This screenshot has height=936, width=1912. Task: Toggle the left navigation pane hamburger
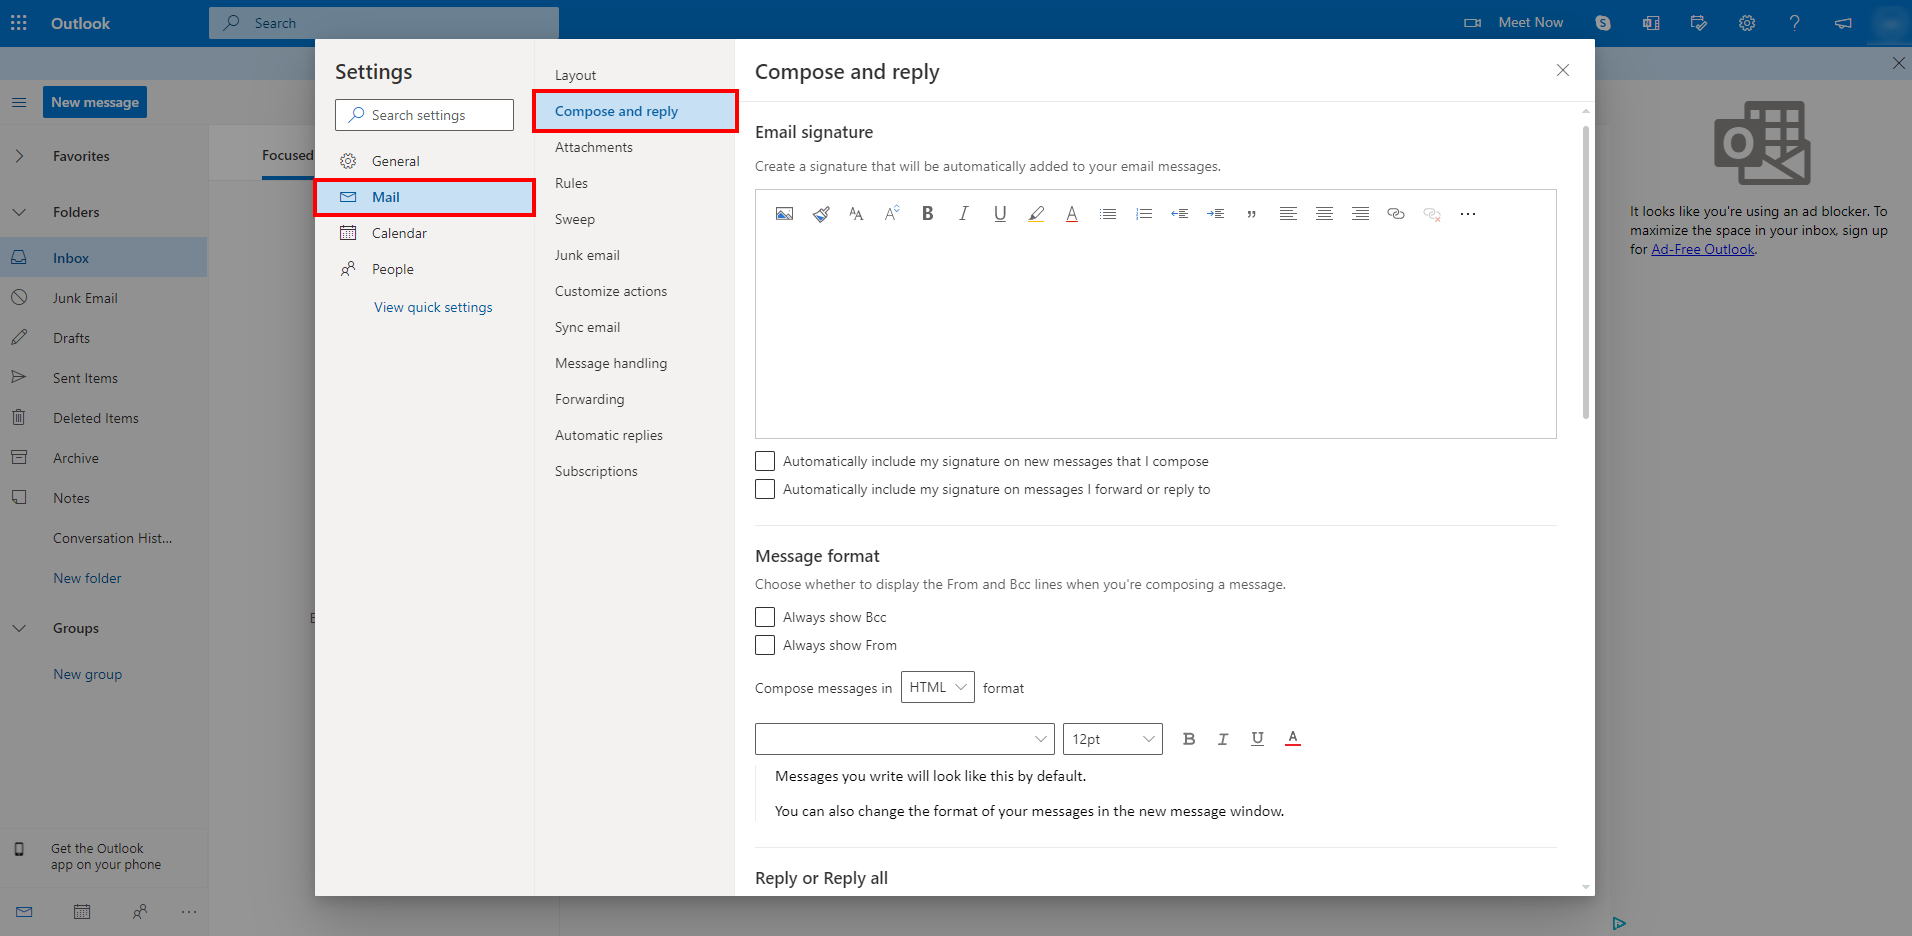(19, 102)
